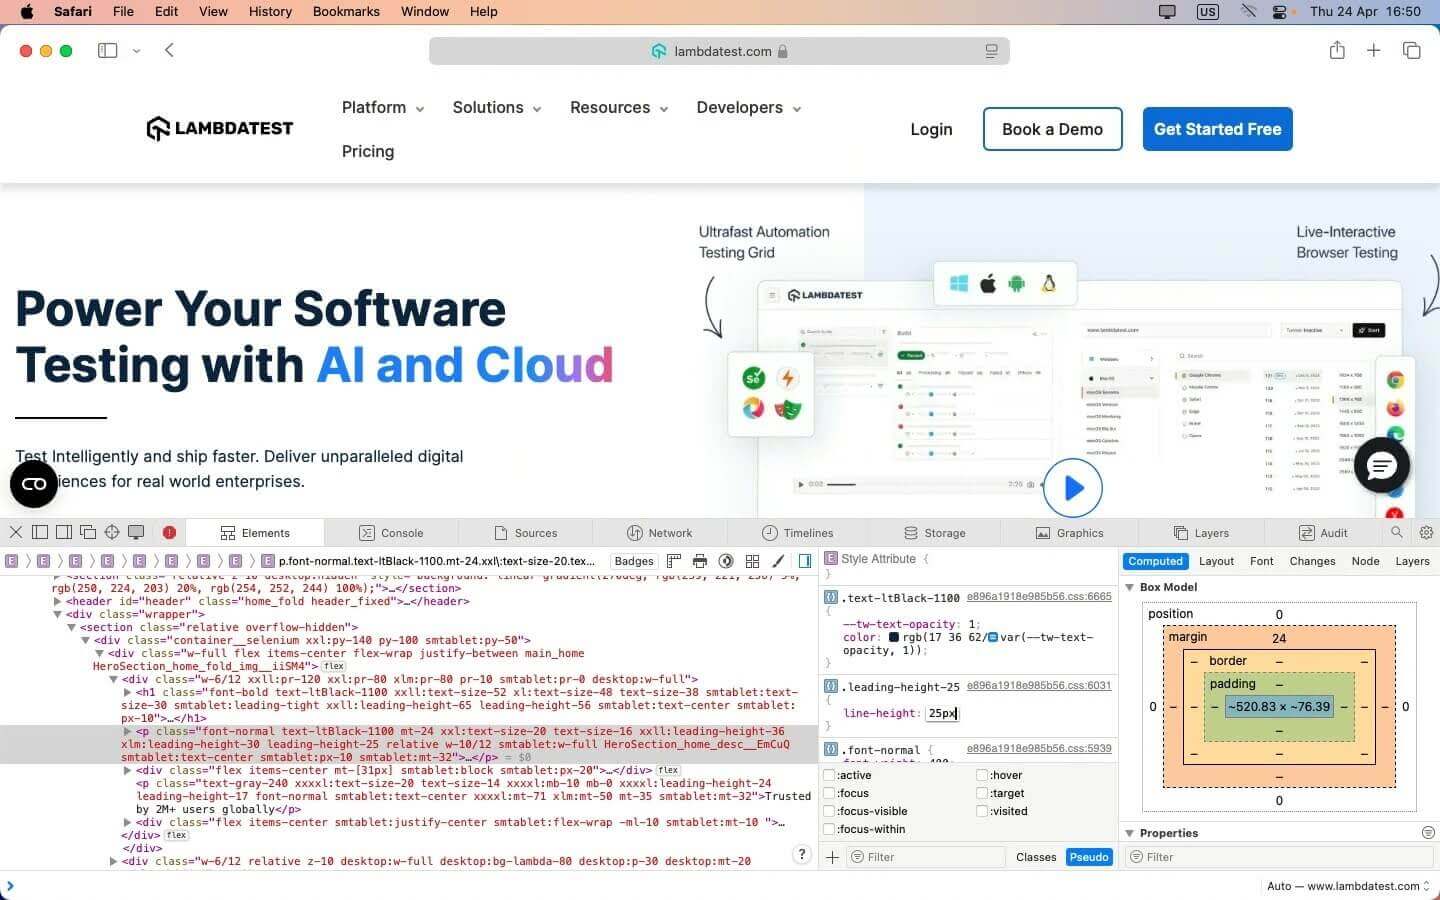Click the Reader icon in the address bar
Image resolution: width=1440 pixels, height=900 pixels.
coord(992,51)
